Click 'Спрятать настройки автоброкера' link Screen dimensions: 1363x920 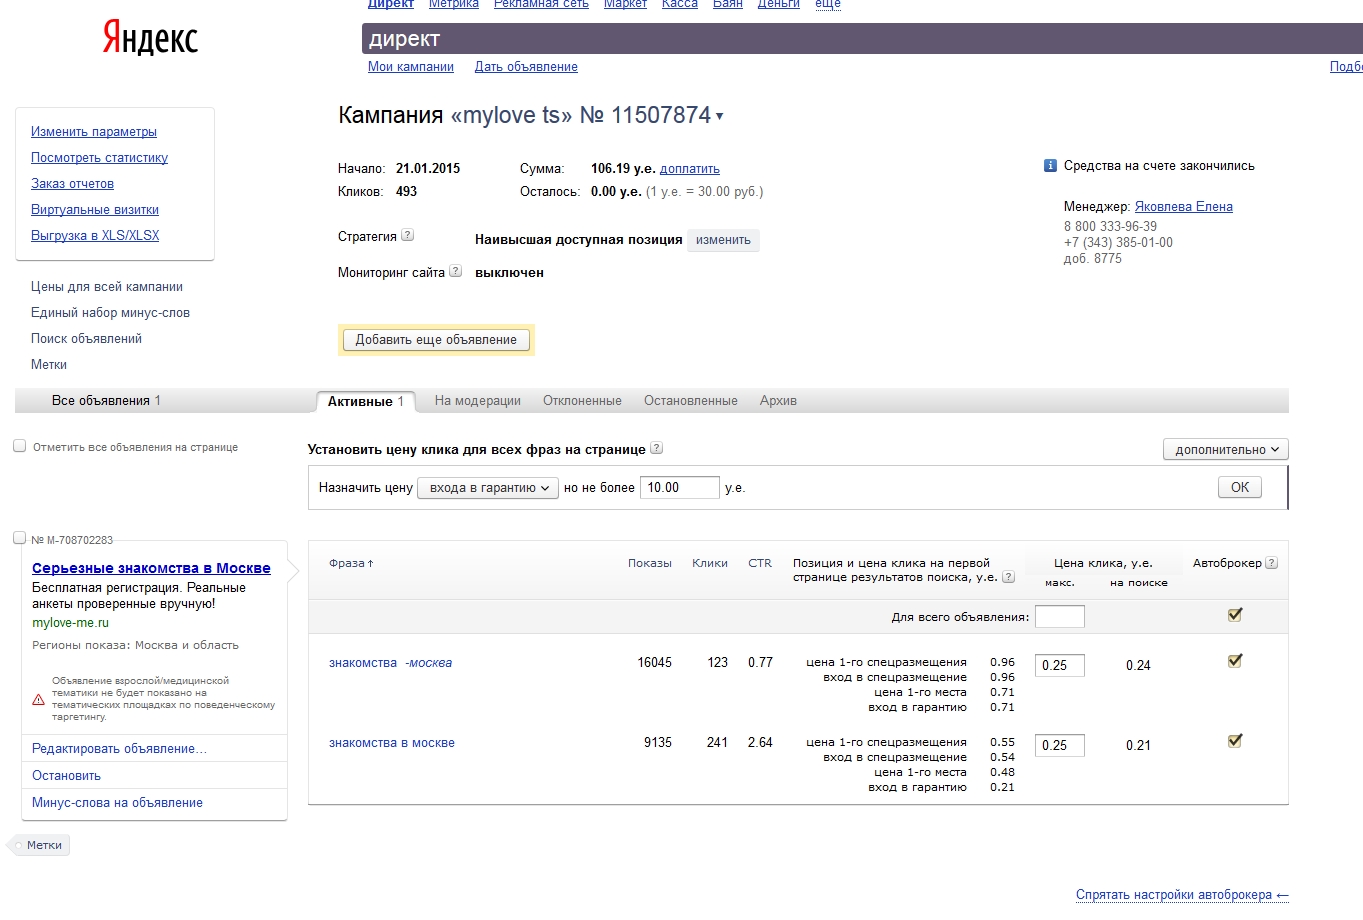point(1183,895)
